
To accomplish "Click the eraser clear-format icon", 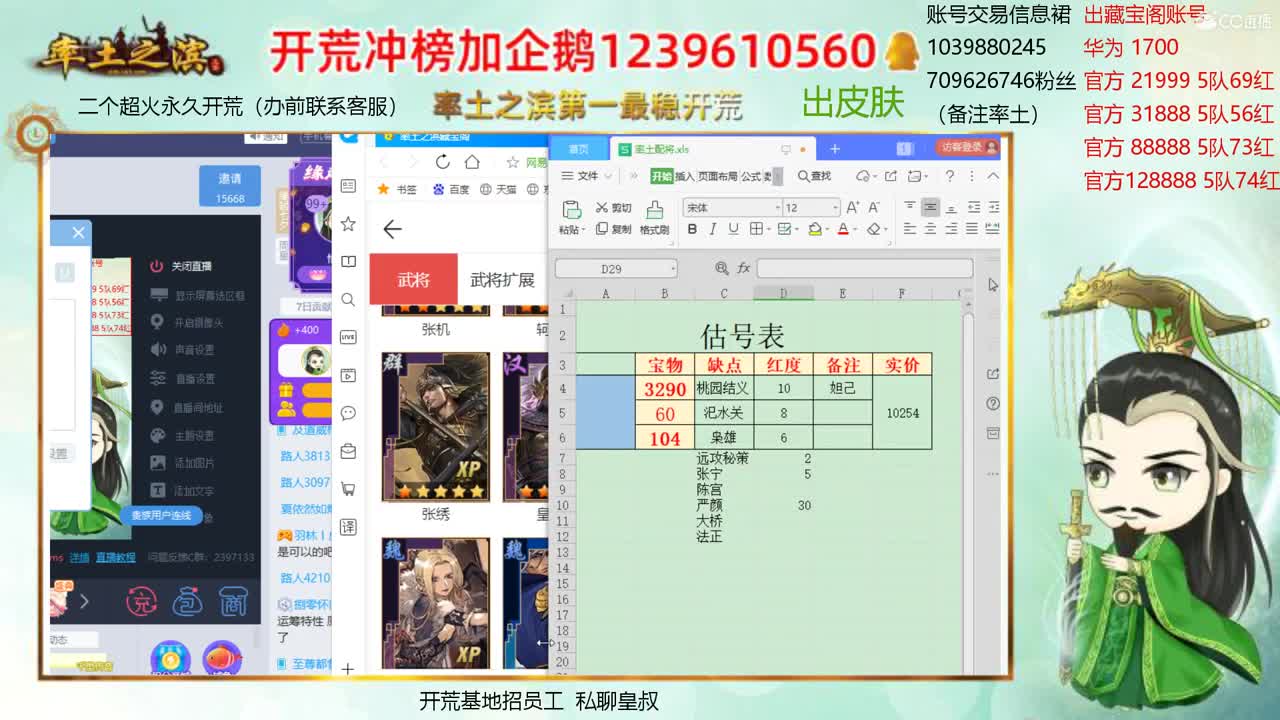I will pyautogui.click(x=873, y=229).
